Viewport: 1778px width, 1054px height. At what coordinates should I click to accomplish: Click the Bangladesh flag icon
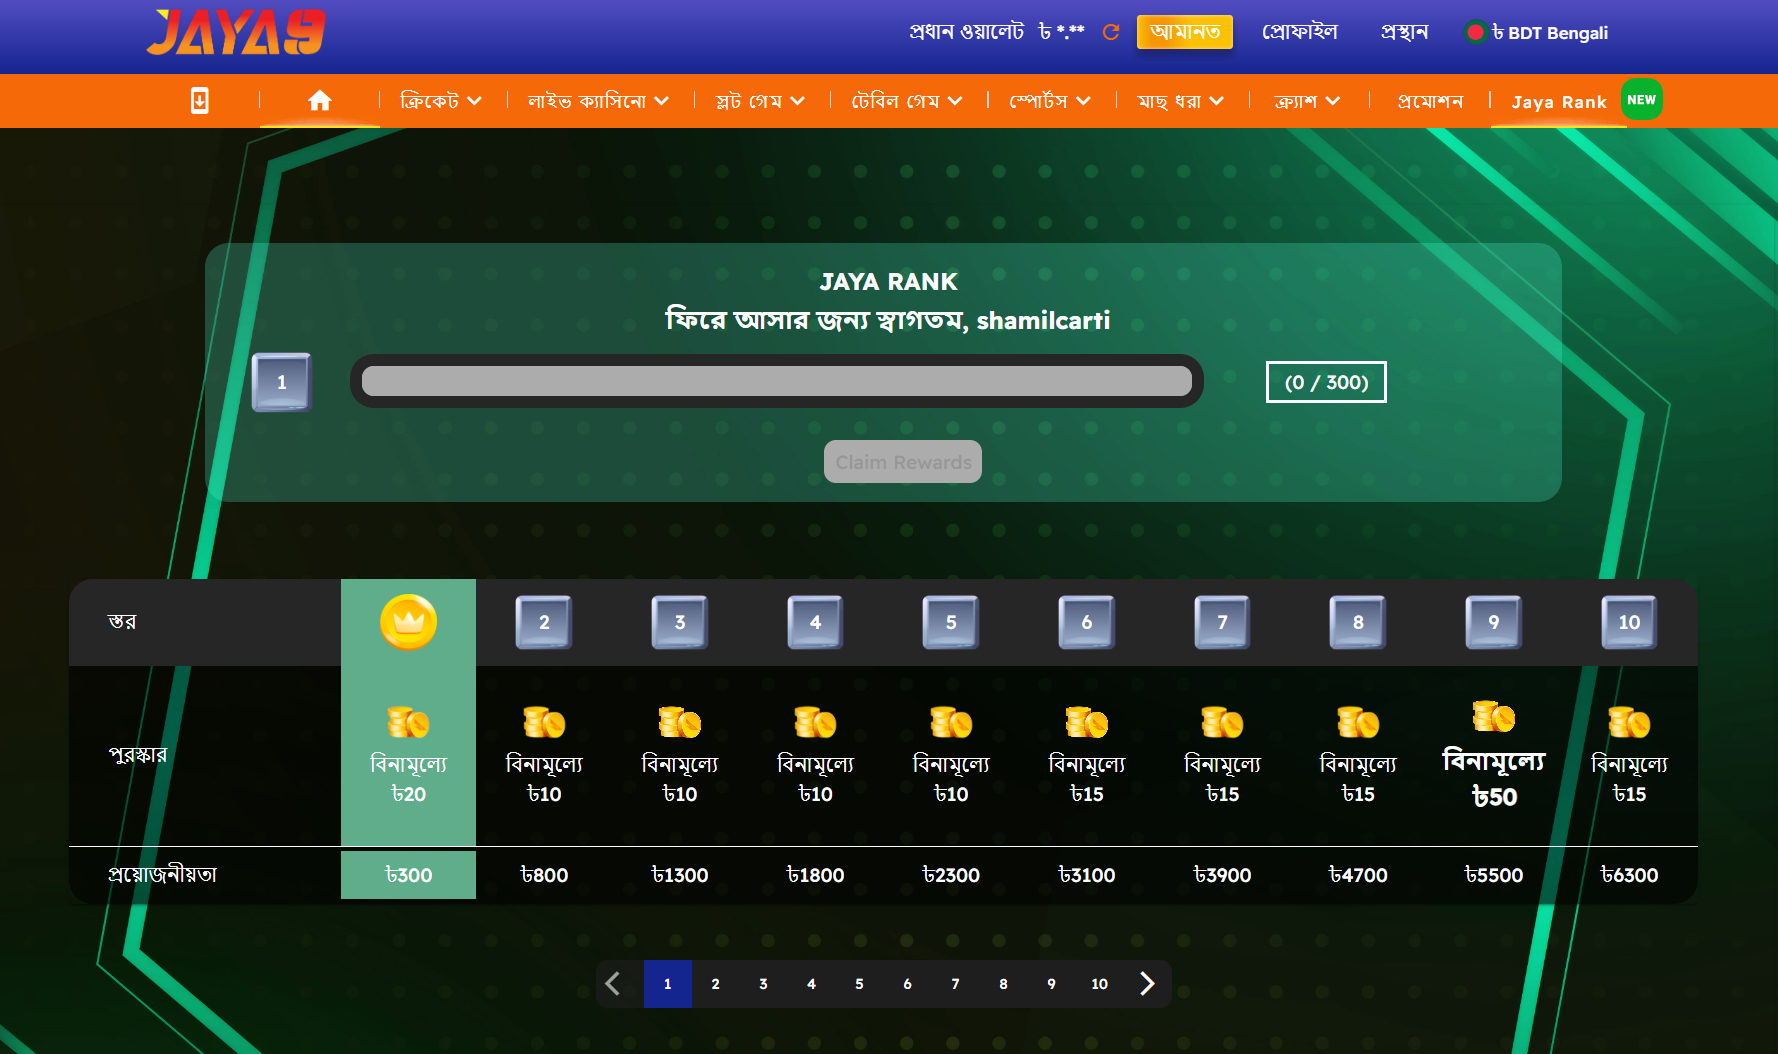1475,32
